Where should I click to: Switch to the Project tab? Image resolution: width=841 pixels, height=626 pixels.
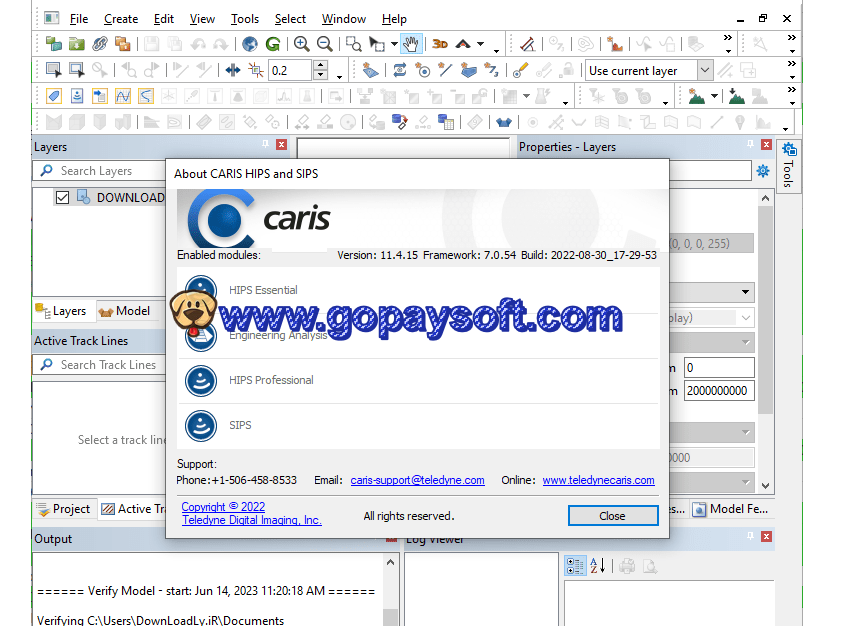[64, 509]
